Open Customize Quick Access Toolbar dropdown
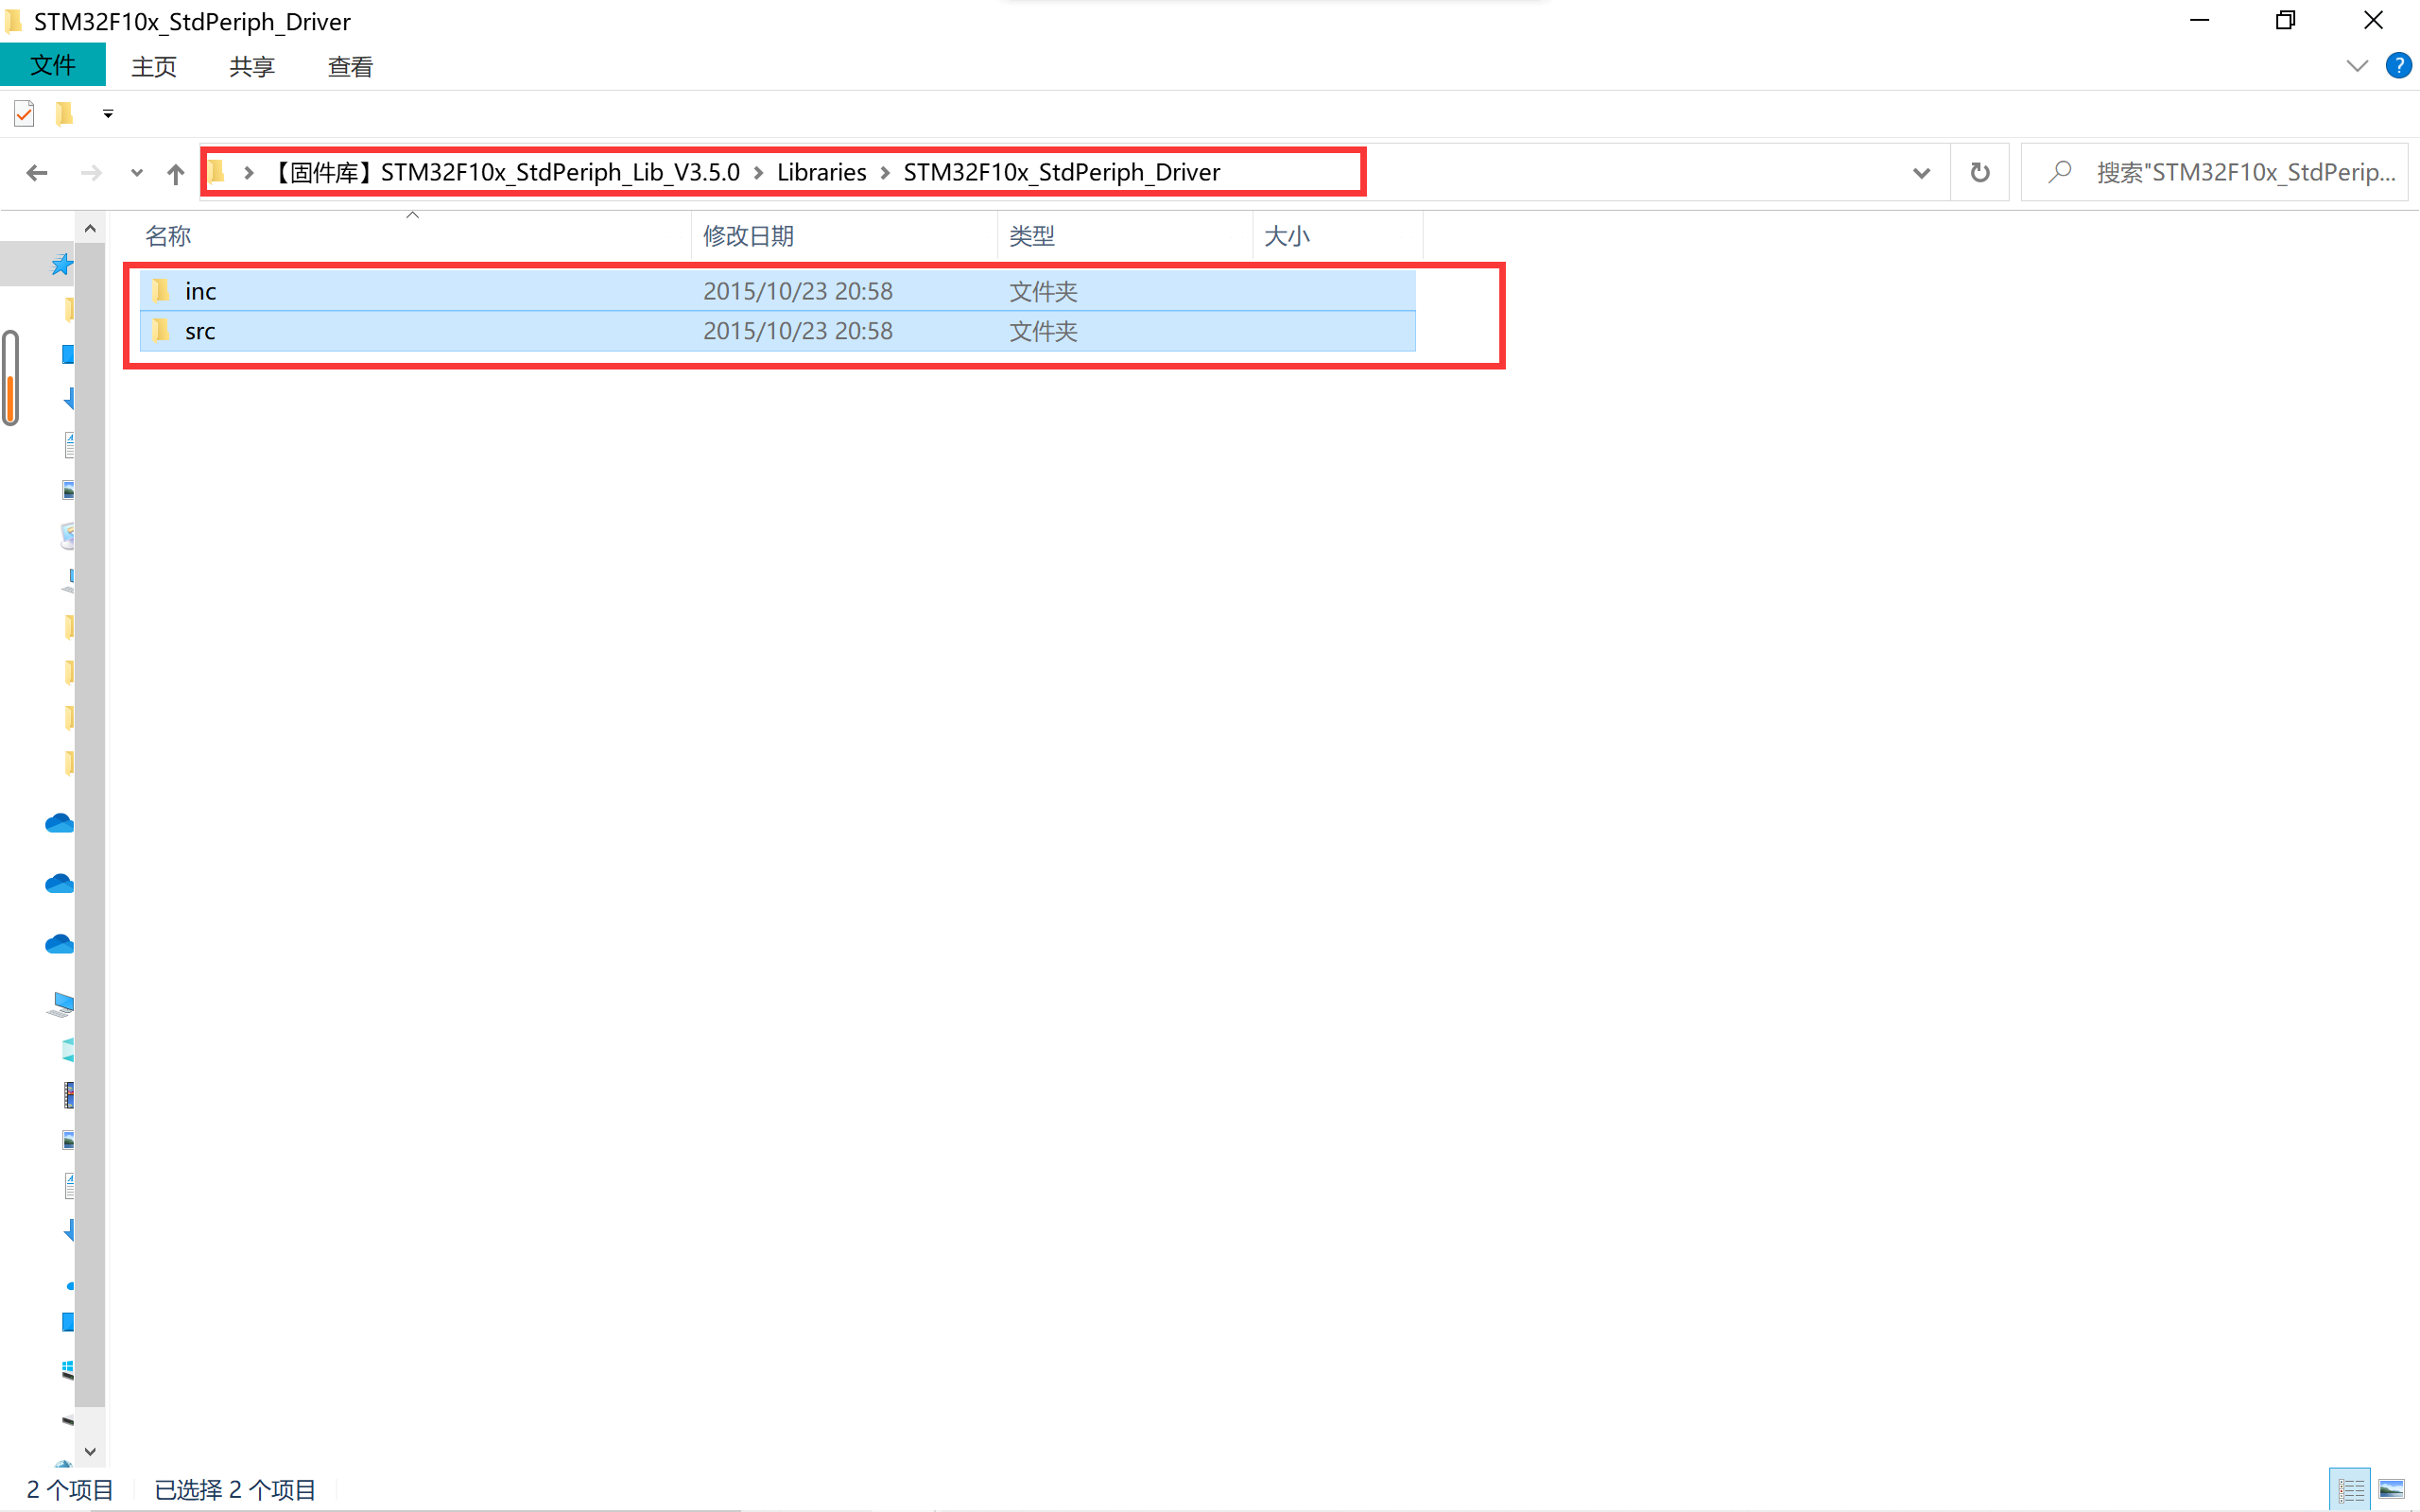Image resolution: width=2420 pixels, height=1512 pixels. tap(108, 114)
